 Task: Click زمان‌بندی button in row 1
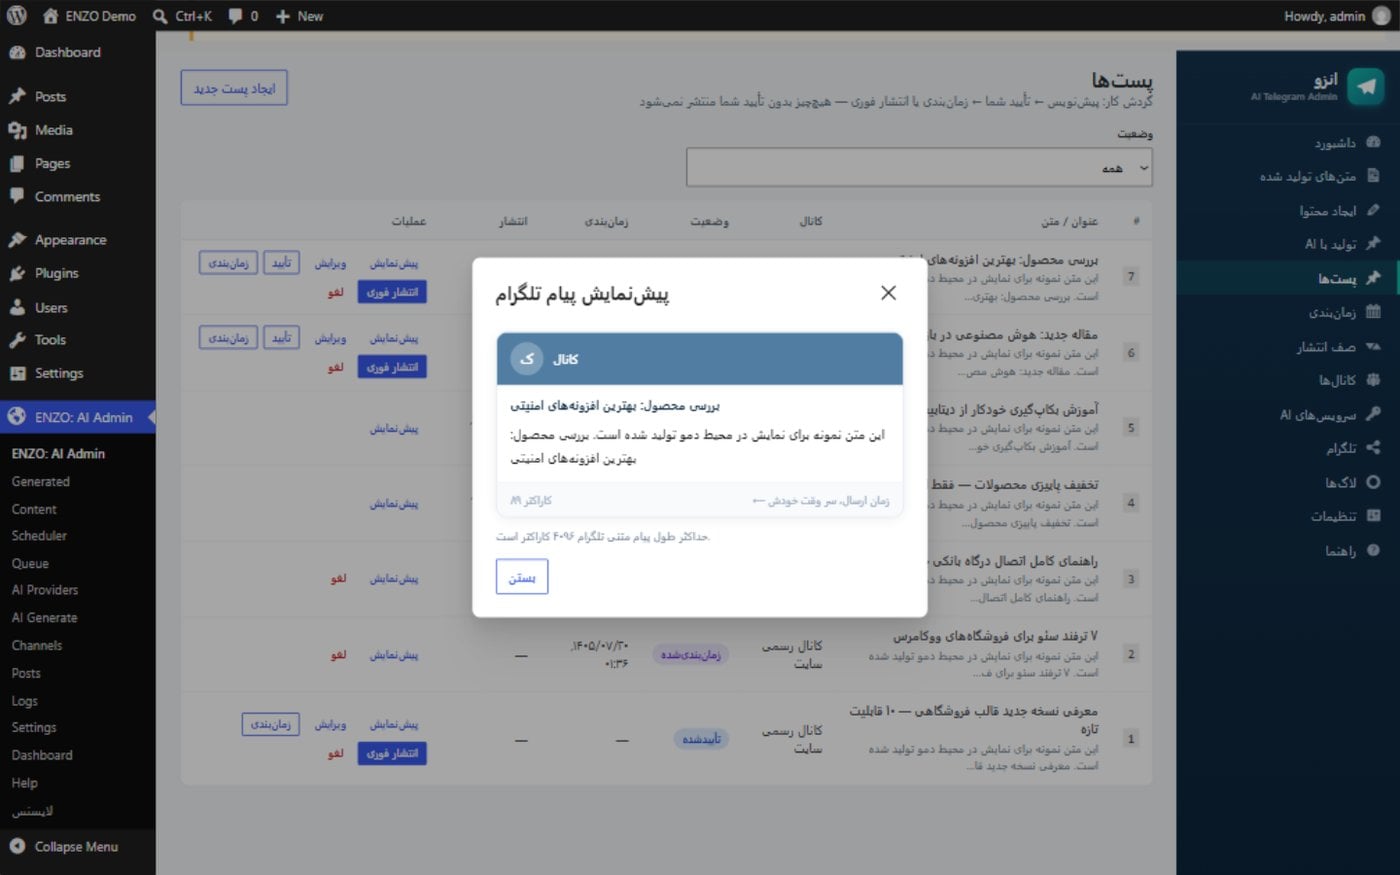point(270,724)
